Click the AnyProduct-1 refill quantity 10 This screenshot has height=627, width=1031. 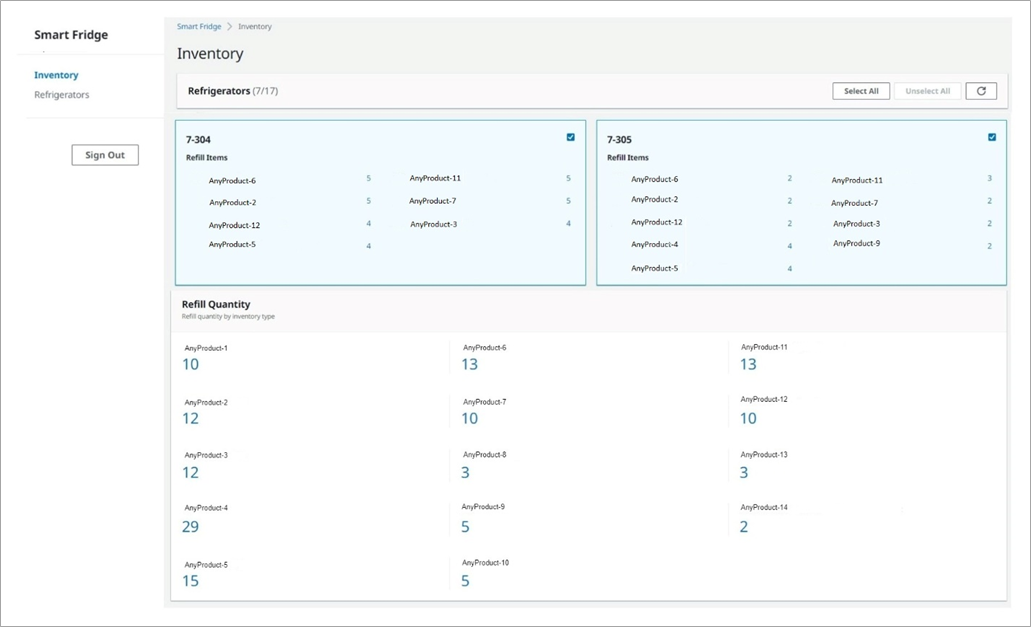pos(190,365)
